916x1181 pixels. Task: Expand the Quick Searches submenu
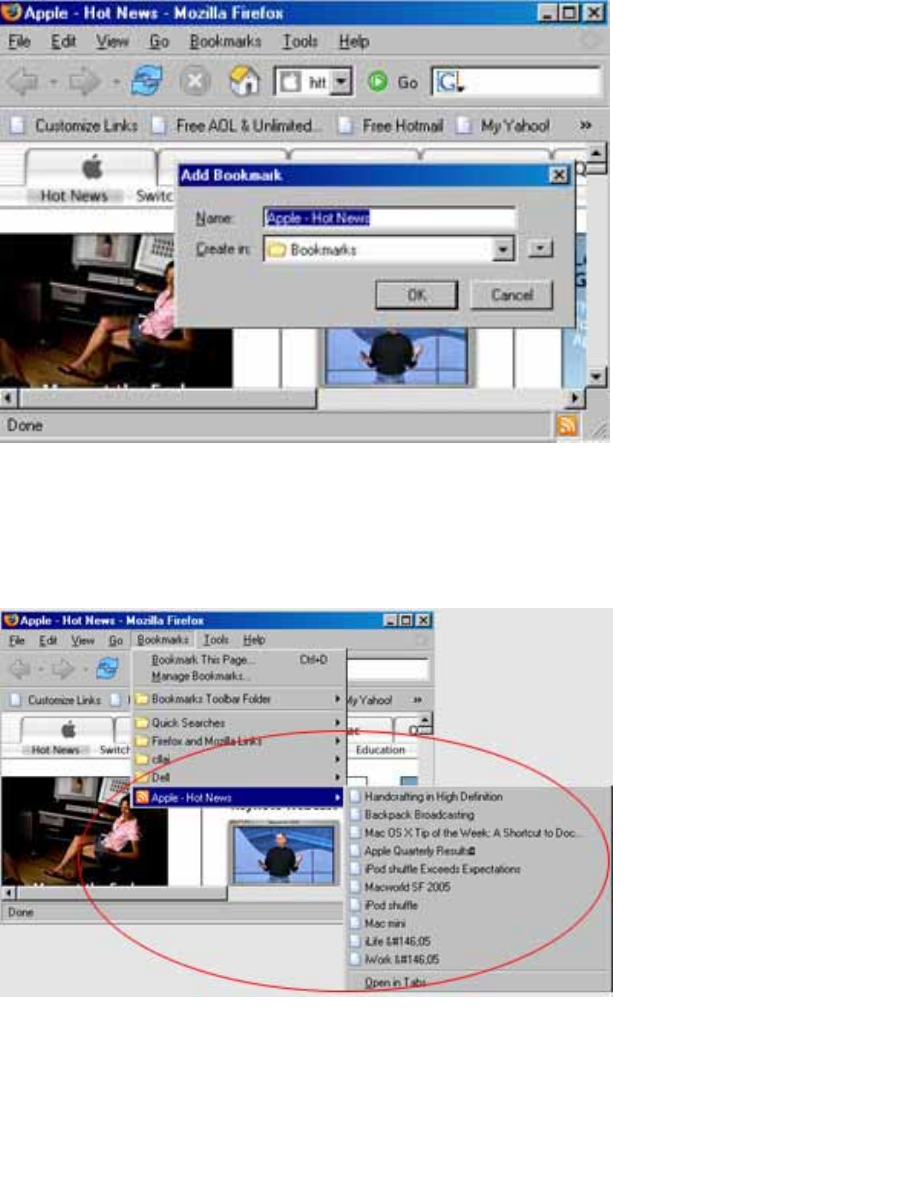pos(337,722)
